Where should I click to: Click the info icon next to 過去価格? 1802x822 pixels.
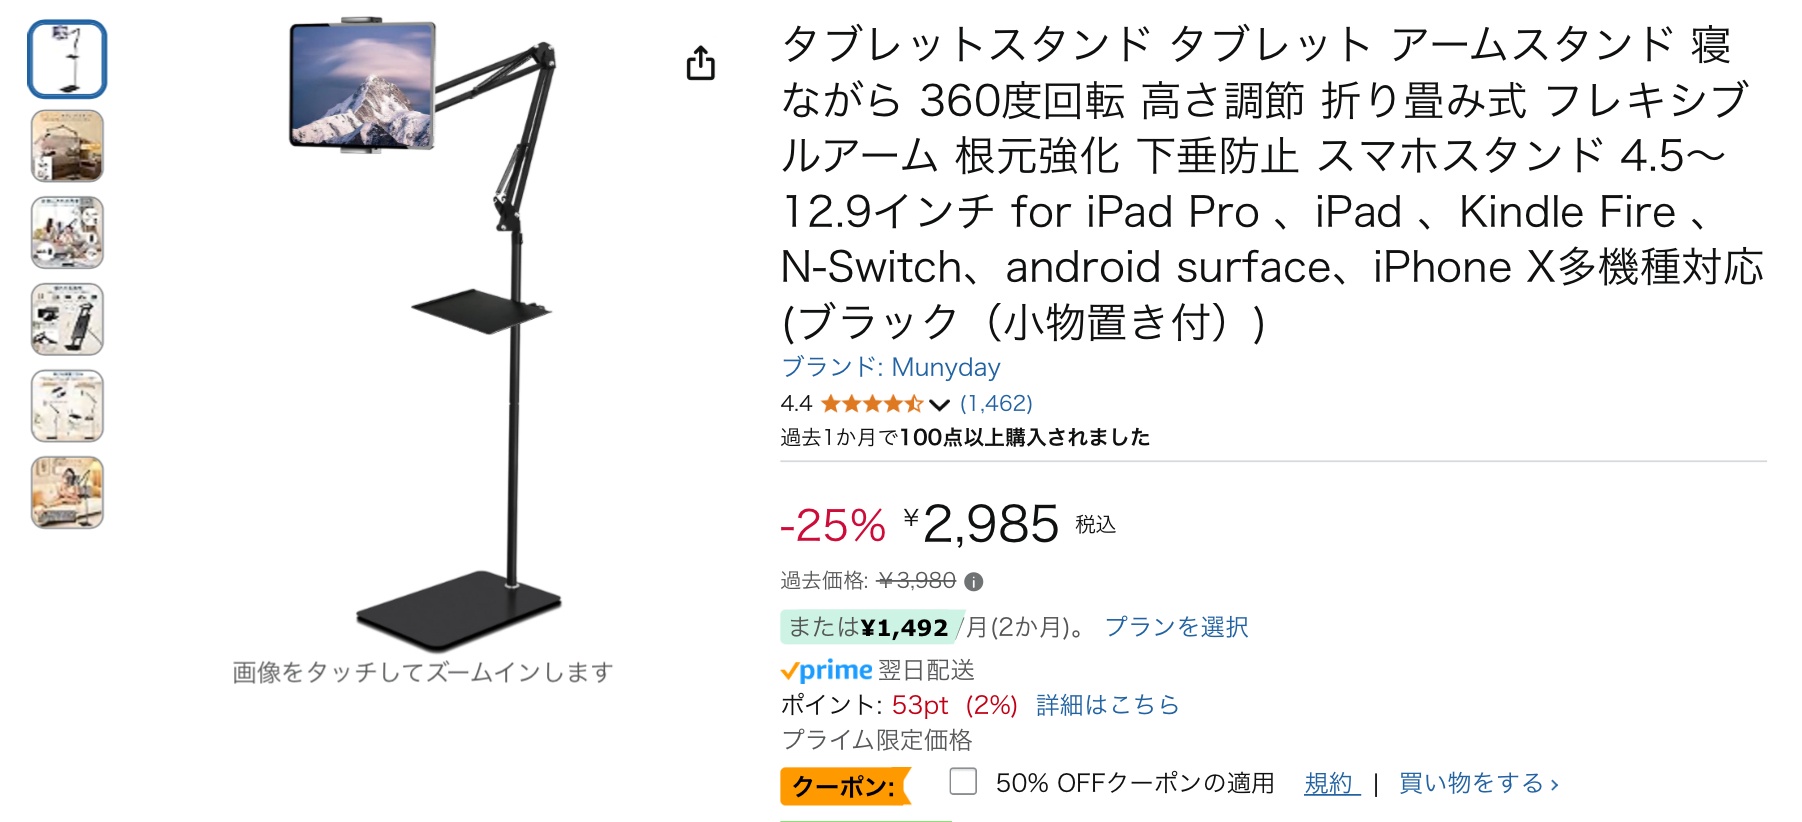pos(974,581)
